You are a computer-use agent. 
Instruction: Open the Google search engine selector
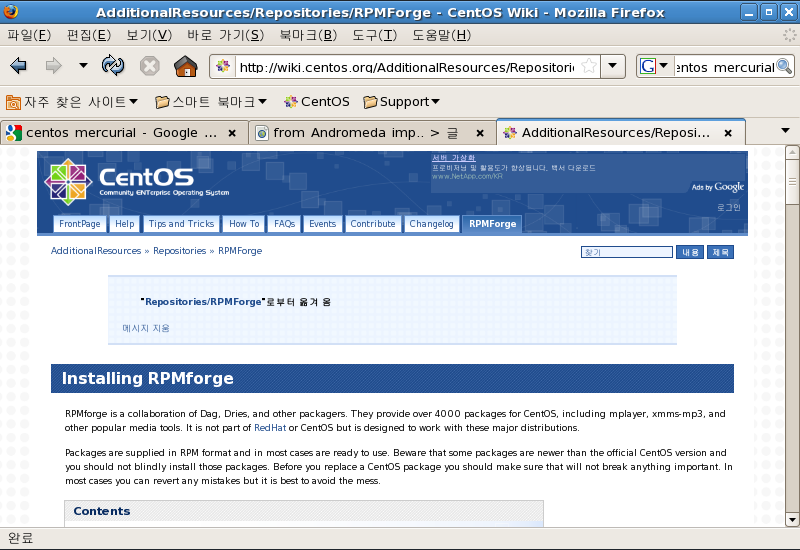pyautogui.click(x=655, y=66)
